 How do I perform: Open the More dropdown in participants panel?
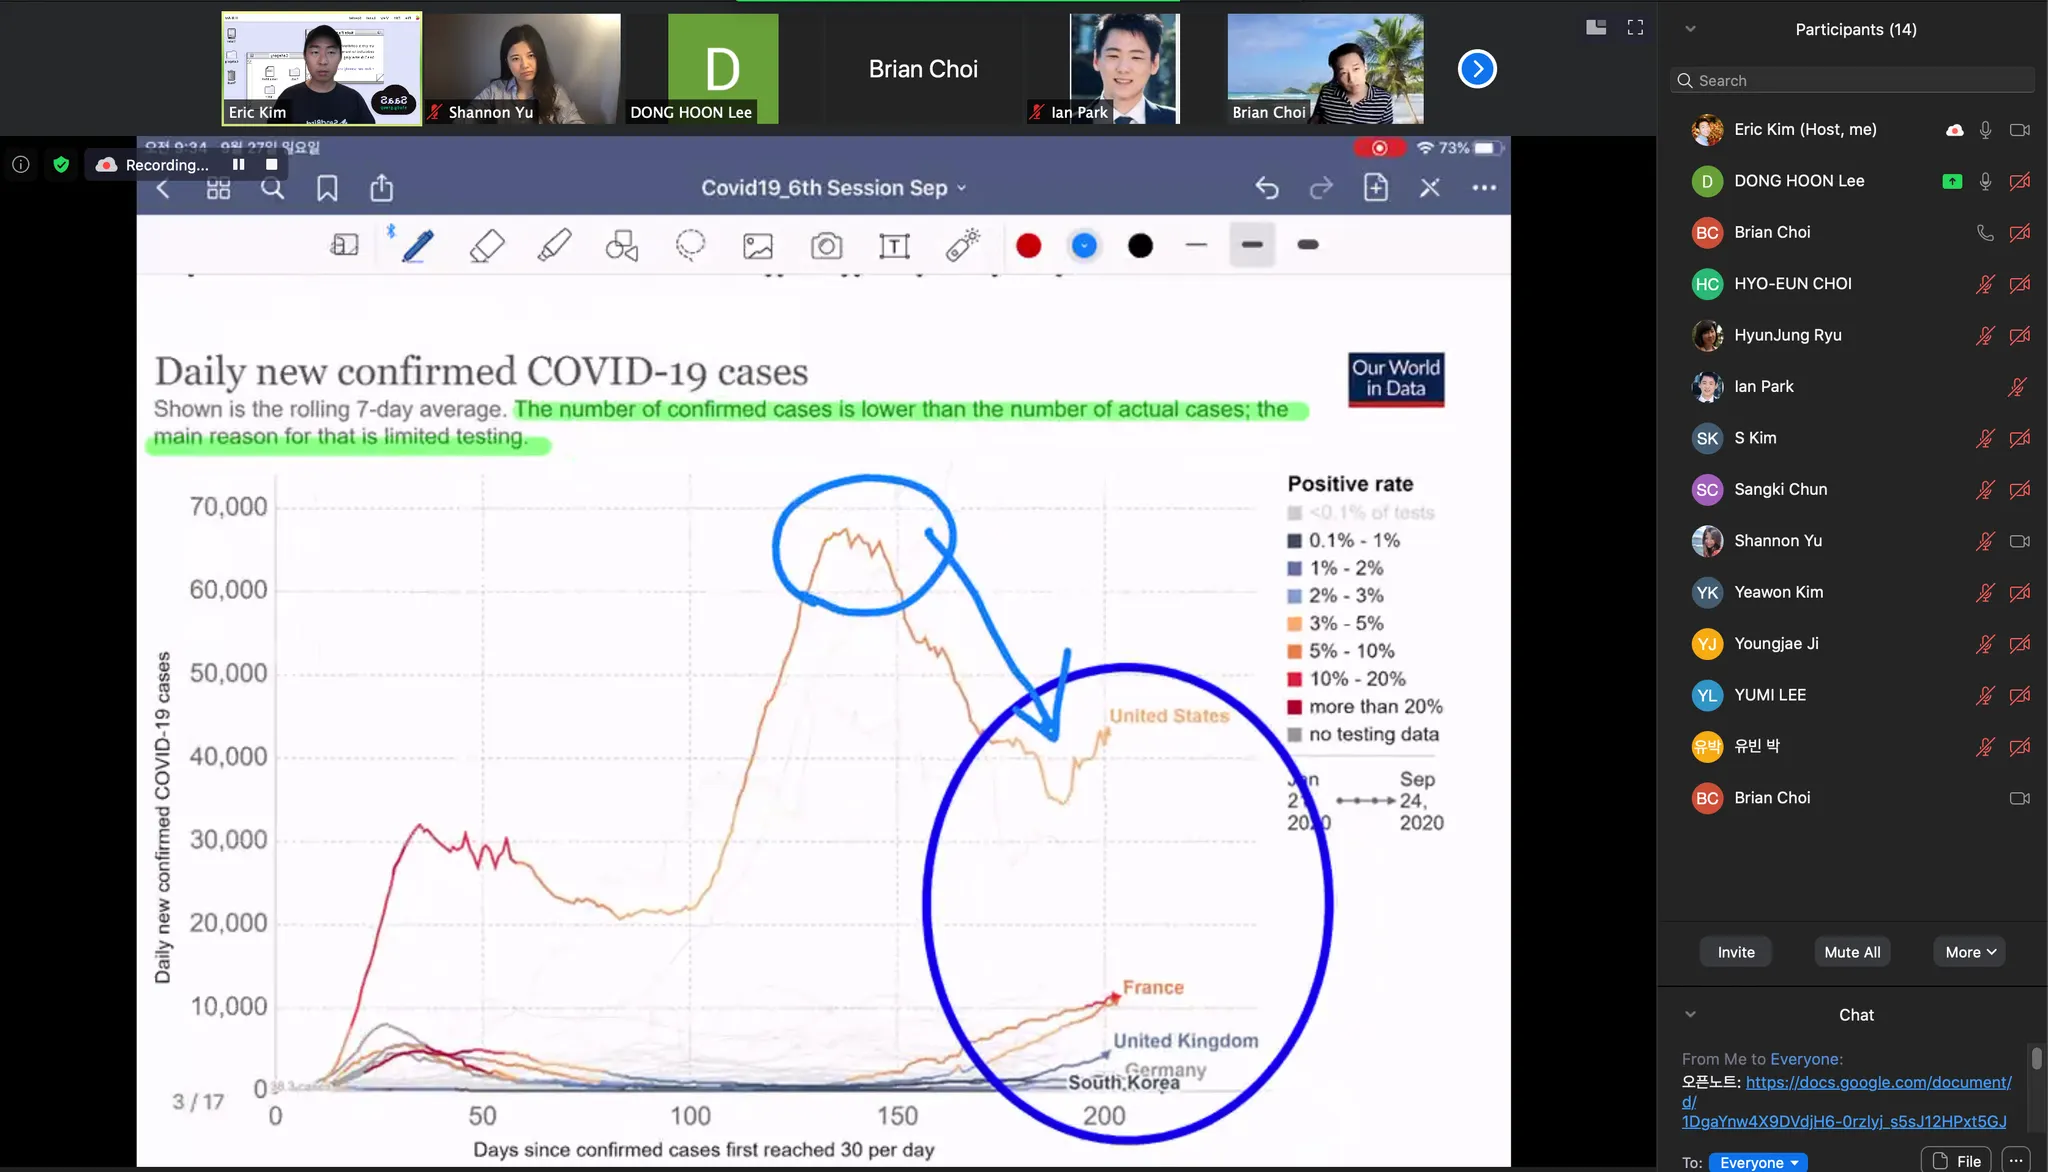1969,952
